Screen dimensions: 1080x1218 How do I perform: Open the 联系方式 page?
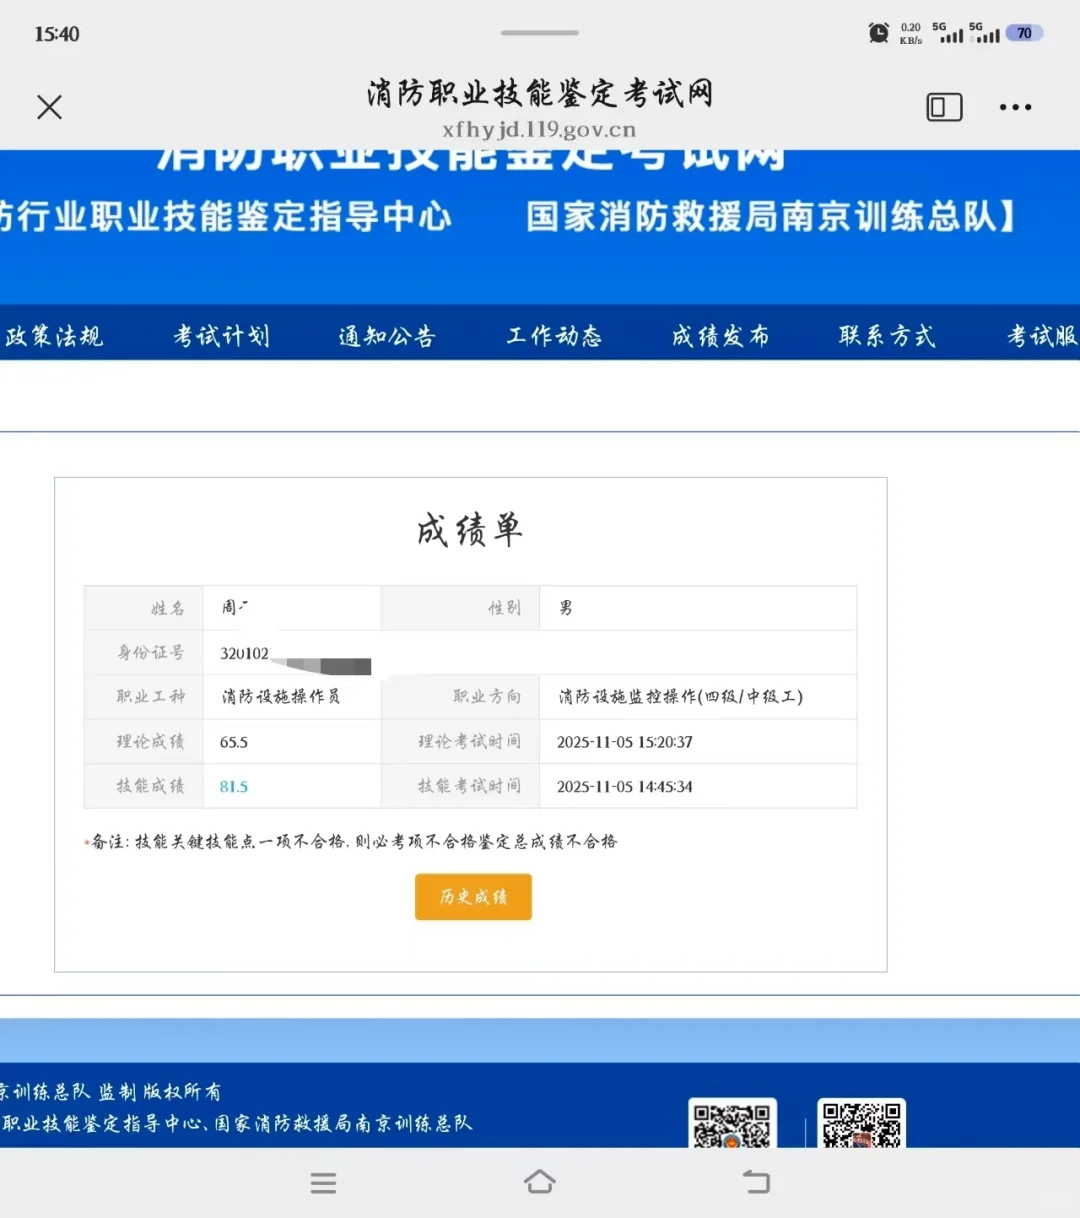(886, 336)
